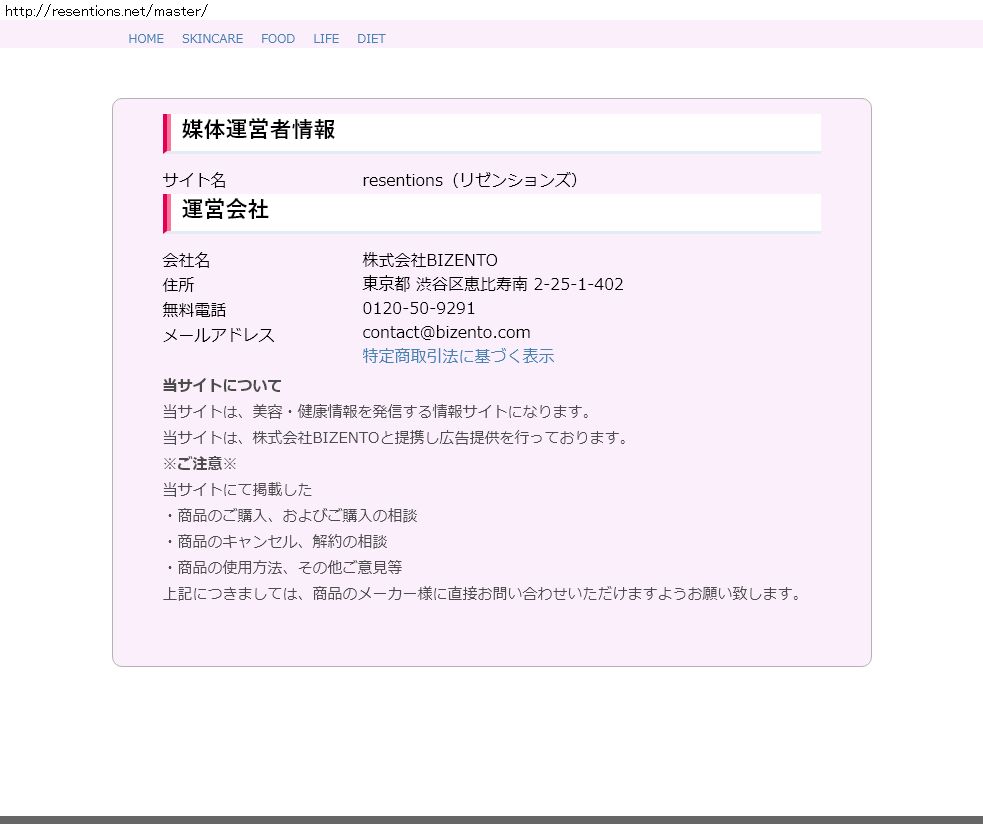The image size is (983, 824).
Task: Click the gray footer bar
Action: pos(491,819)
